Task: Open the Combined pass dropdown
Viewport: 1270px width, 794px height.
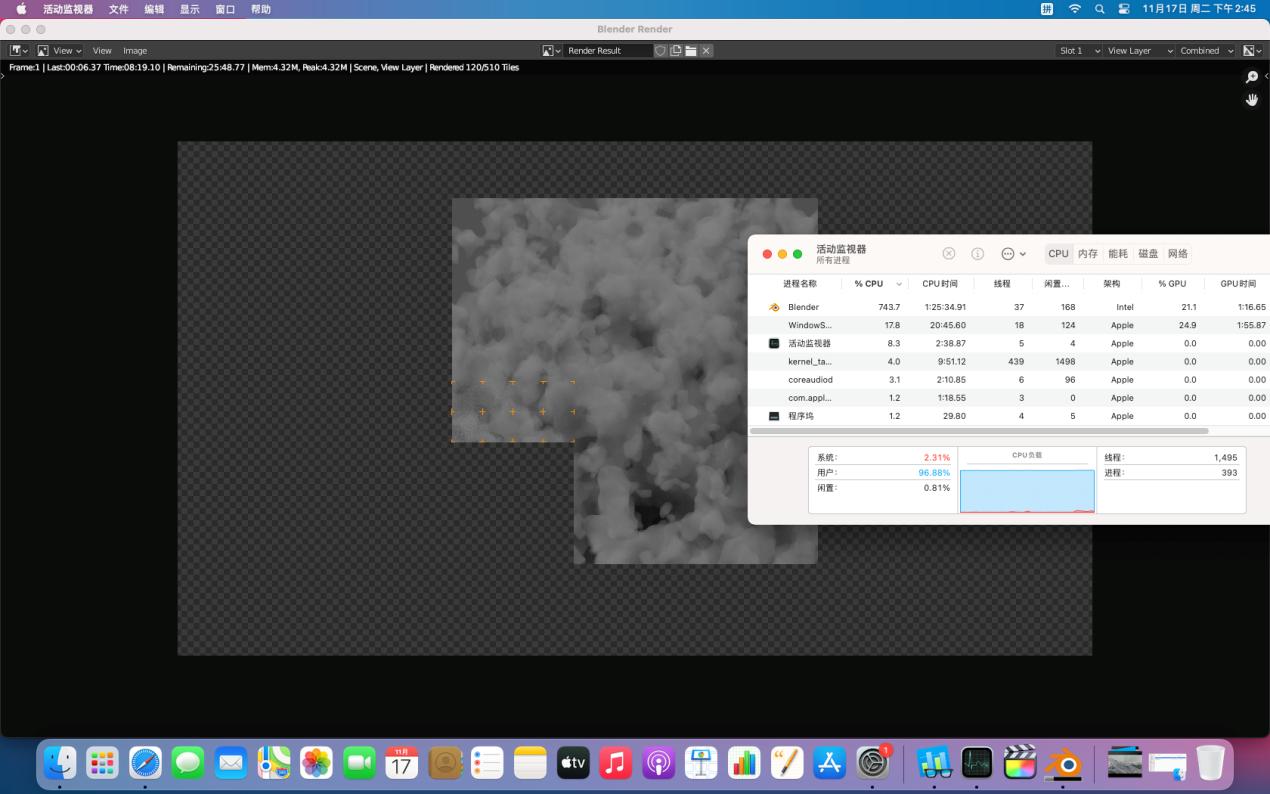Action: (x=1207, y=51)
